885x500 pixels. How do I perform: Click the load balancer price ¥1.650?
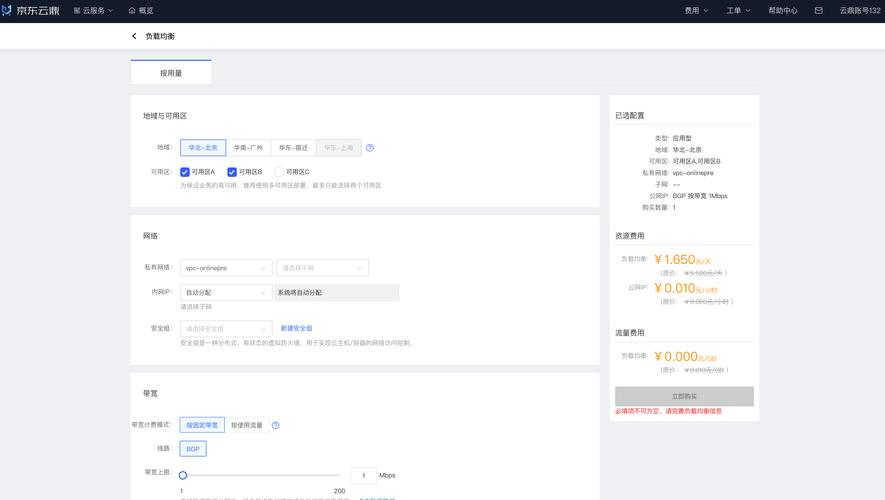pyautogui.click(x=682, y=260)
